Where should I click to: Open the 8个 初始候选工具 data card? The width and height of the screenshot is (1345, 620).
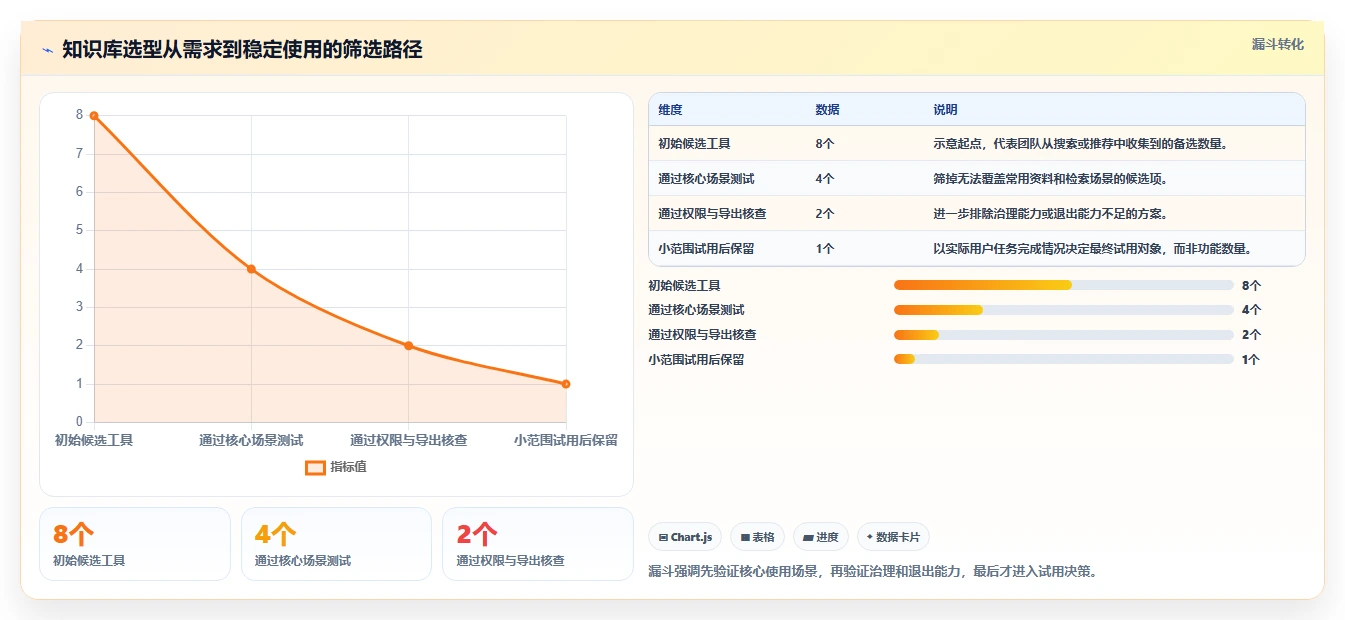tap(135, 544)
